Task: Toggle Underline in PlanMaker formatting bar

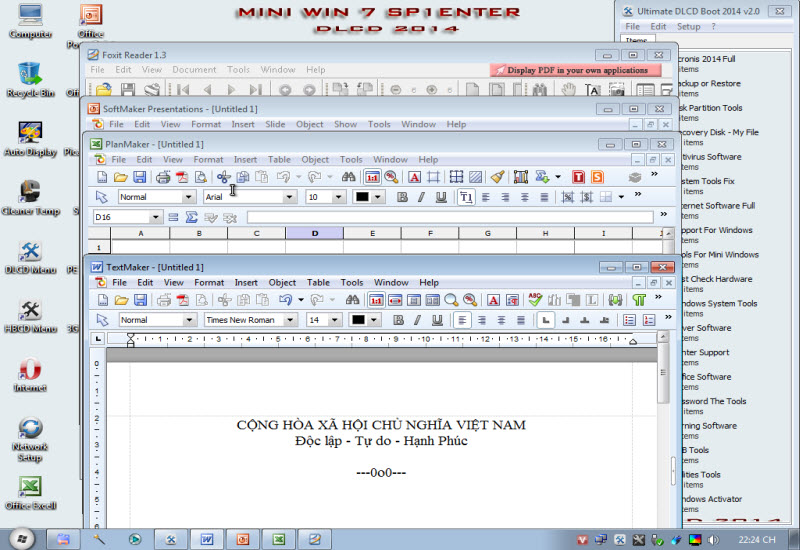Action: pos(441,197)
